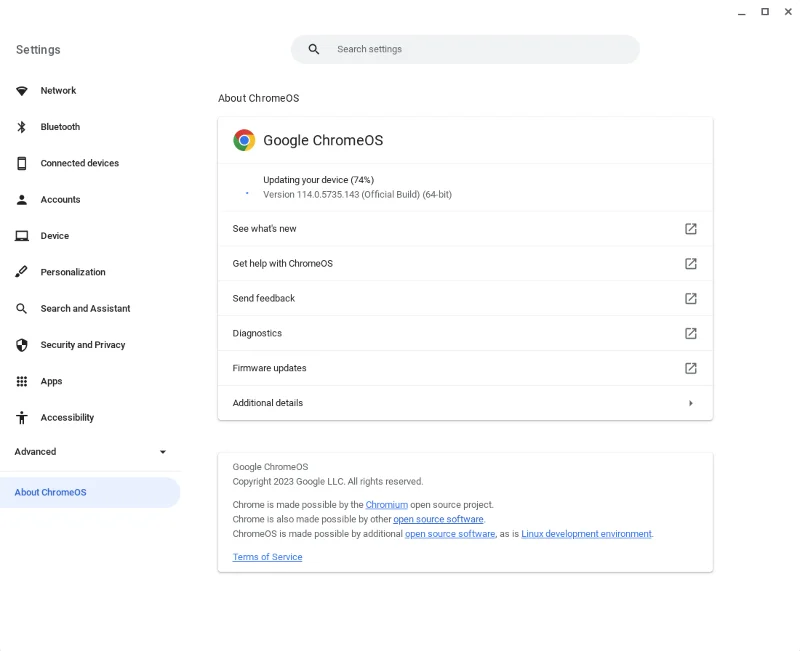Open Personalization via the brush icon
The image size is (800, 651).
[x=21, y=271]
